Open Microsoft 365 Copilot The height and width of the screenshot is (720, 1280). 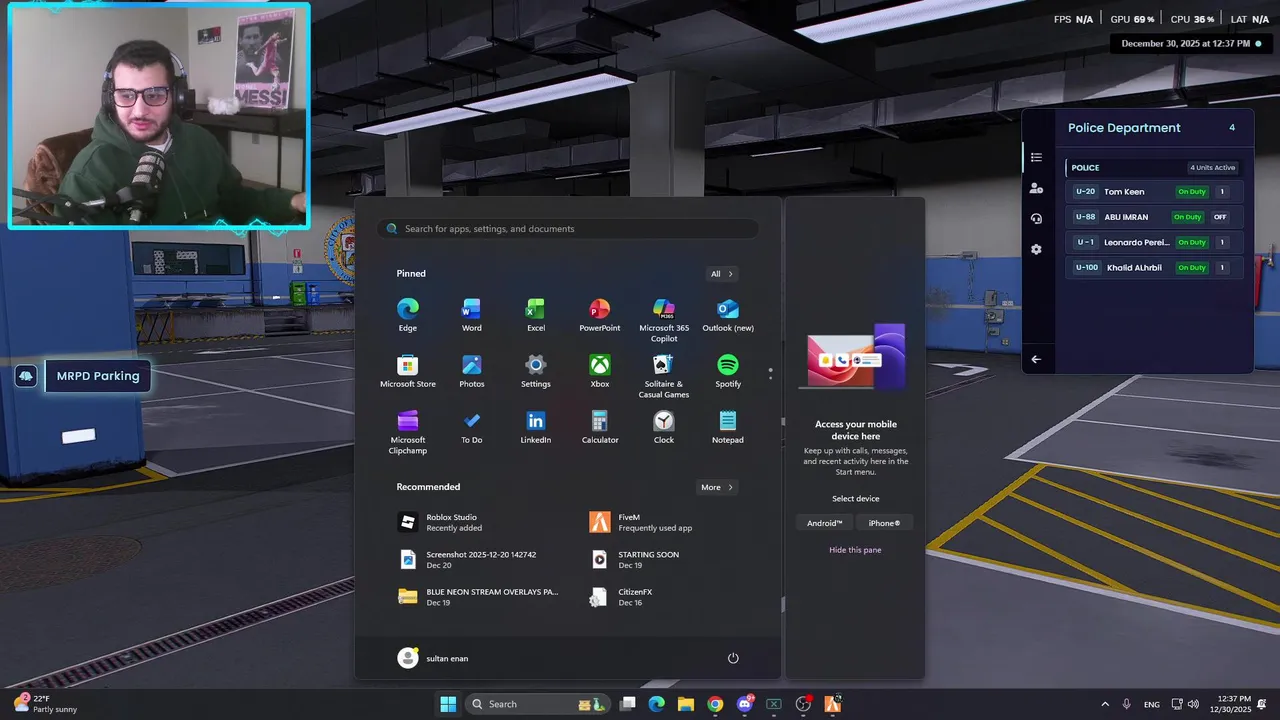coord(664,320)
